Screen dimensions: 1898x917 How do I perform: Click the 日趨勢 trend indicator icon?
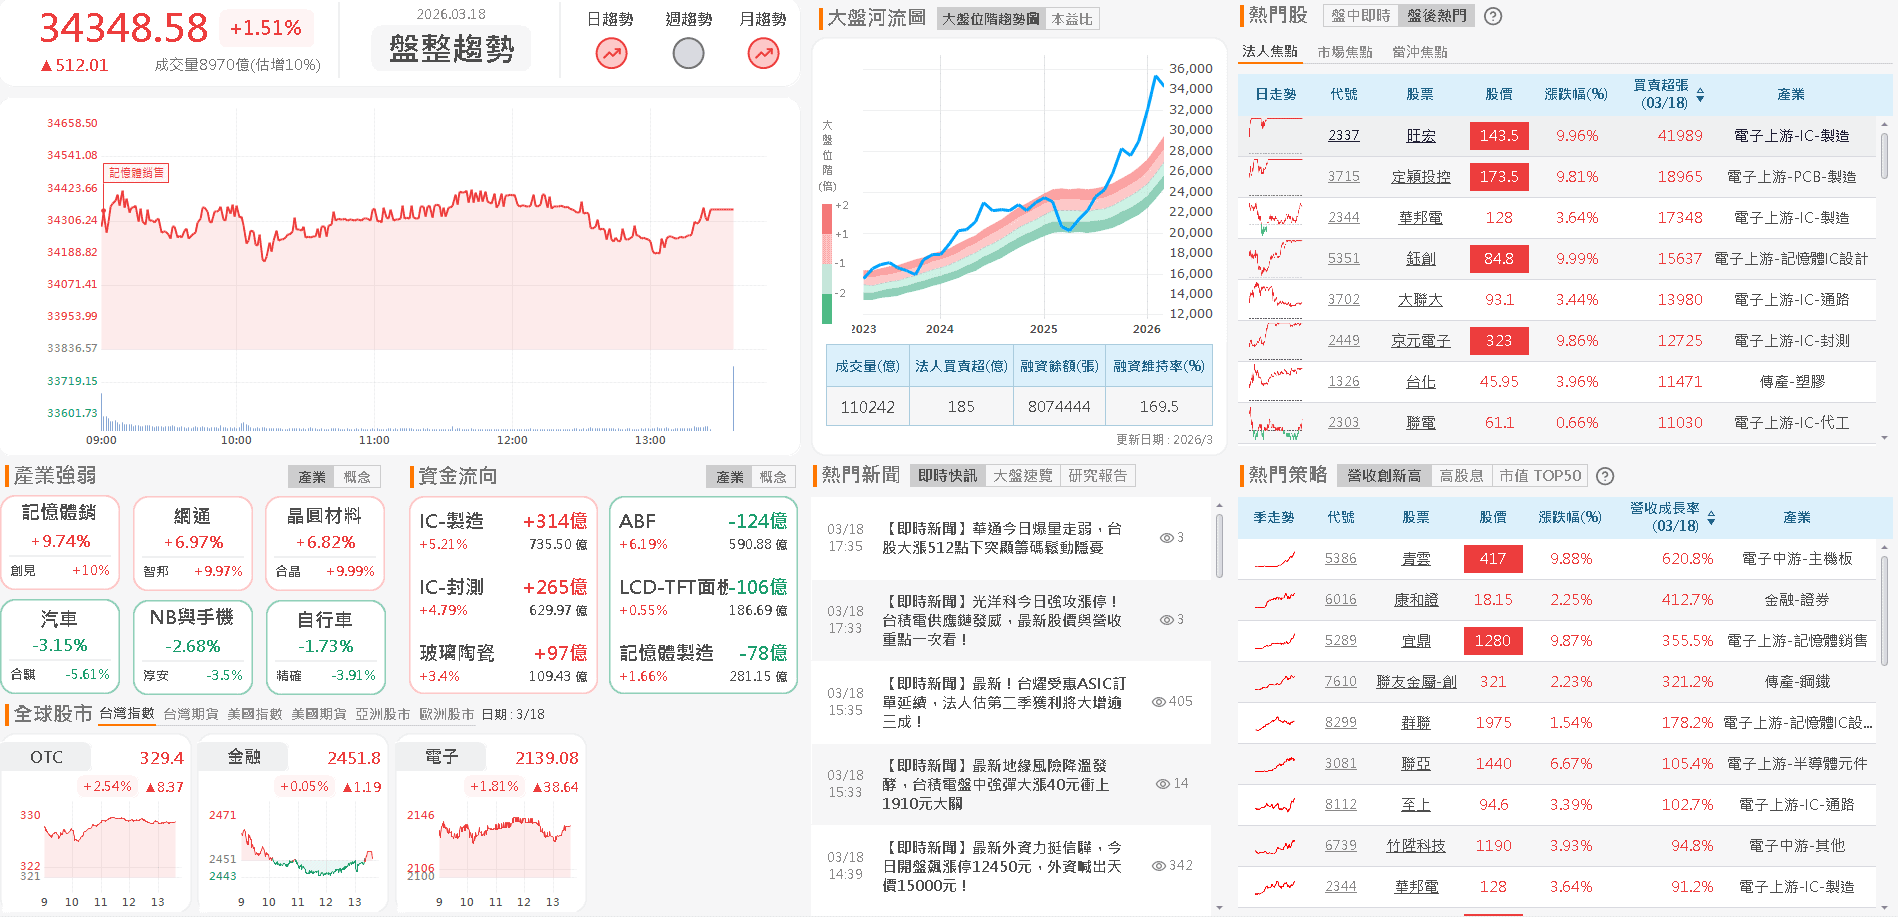point(610,53)
